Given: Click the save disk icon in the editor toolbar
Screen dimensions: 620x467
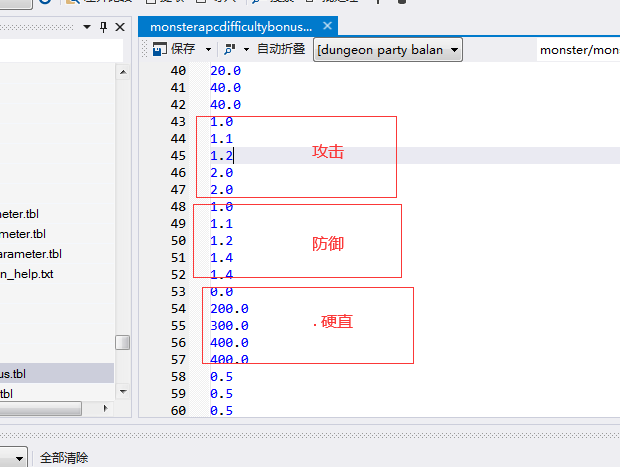Looking at the screenshot, I should click(159, 49).
